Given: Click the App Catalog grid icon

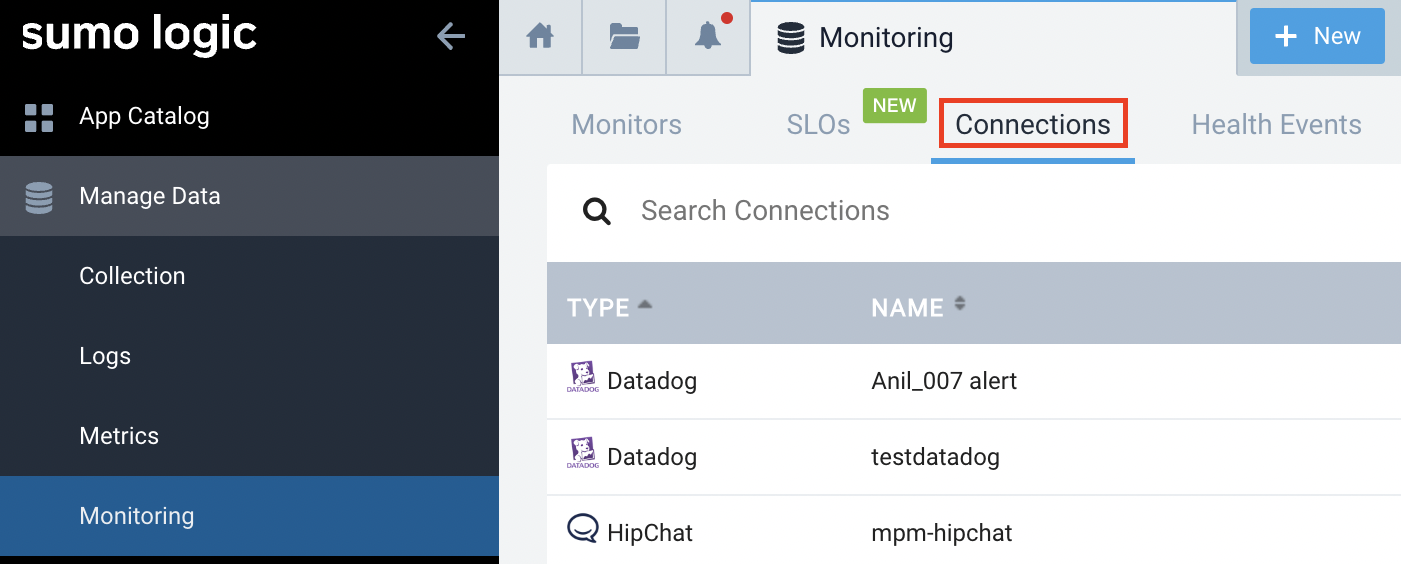Looking at the screenshot, I should [x=39, y=117].
